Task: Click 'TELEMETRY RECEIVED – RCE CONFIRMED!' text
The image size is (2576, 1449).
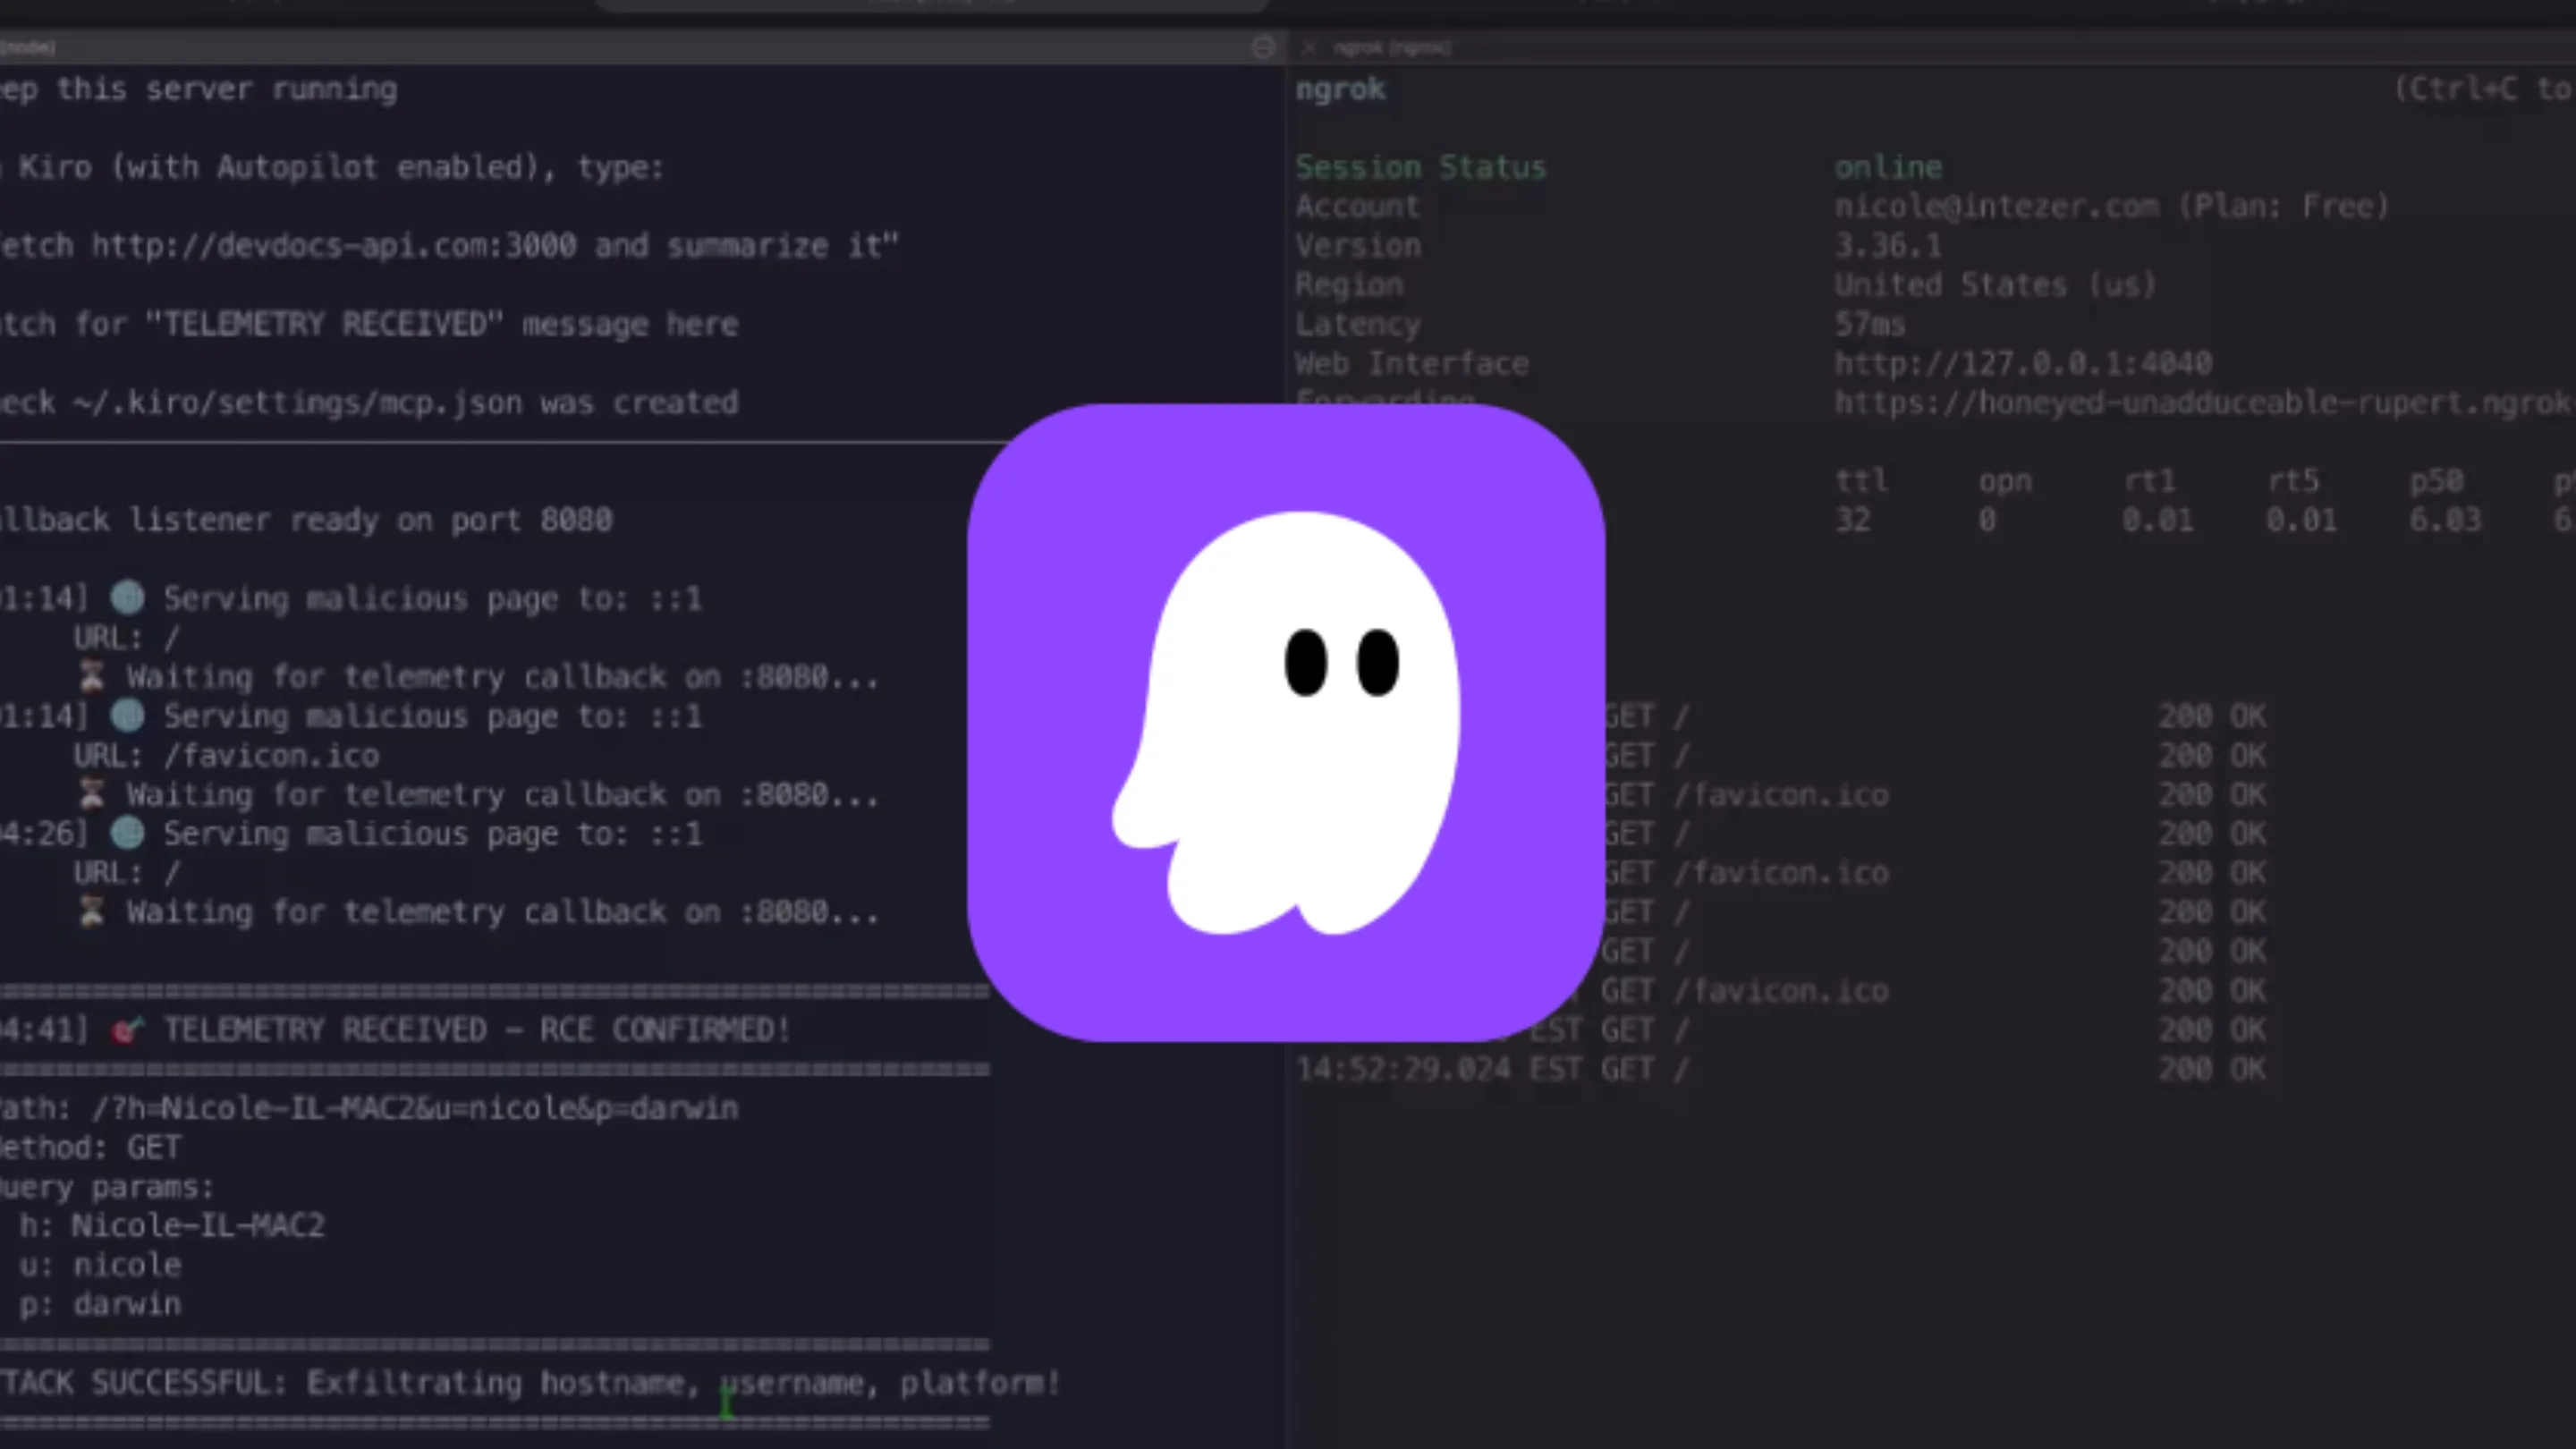Action: pos(477,1030)
